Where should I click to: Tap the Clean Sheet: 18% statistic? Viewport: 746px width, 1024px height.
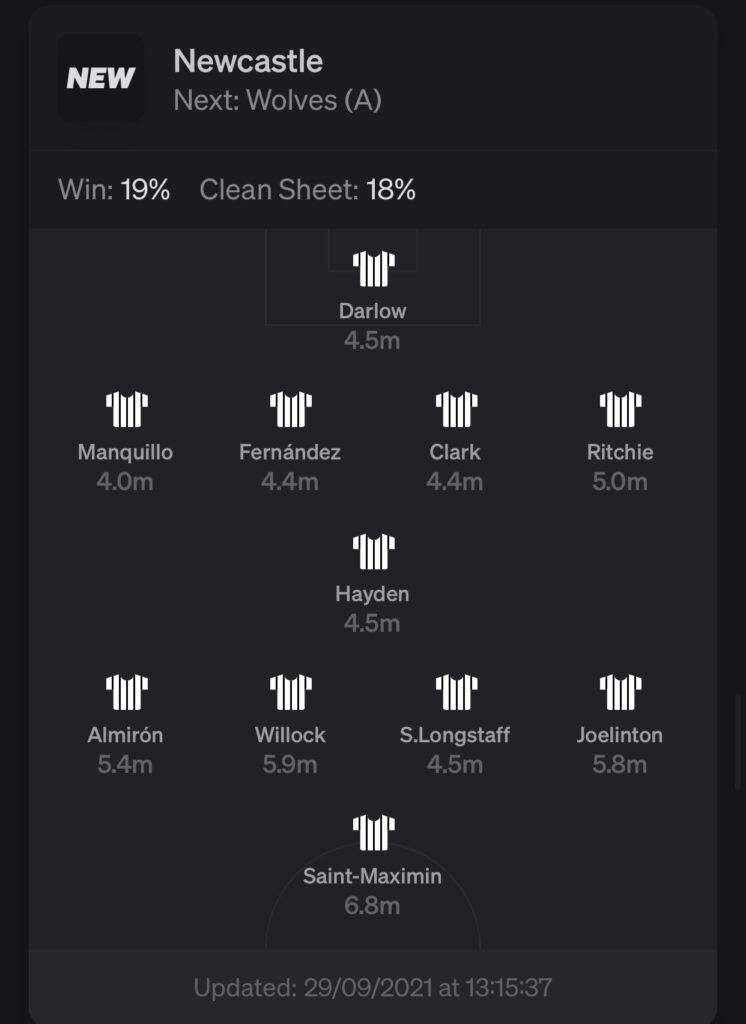pyautogui.click(x=308, y=190)
